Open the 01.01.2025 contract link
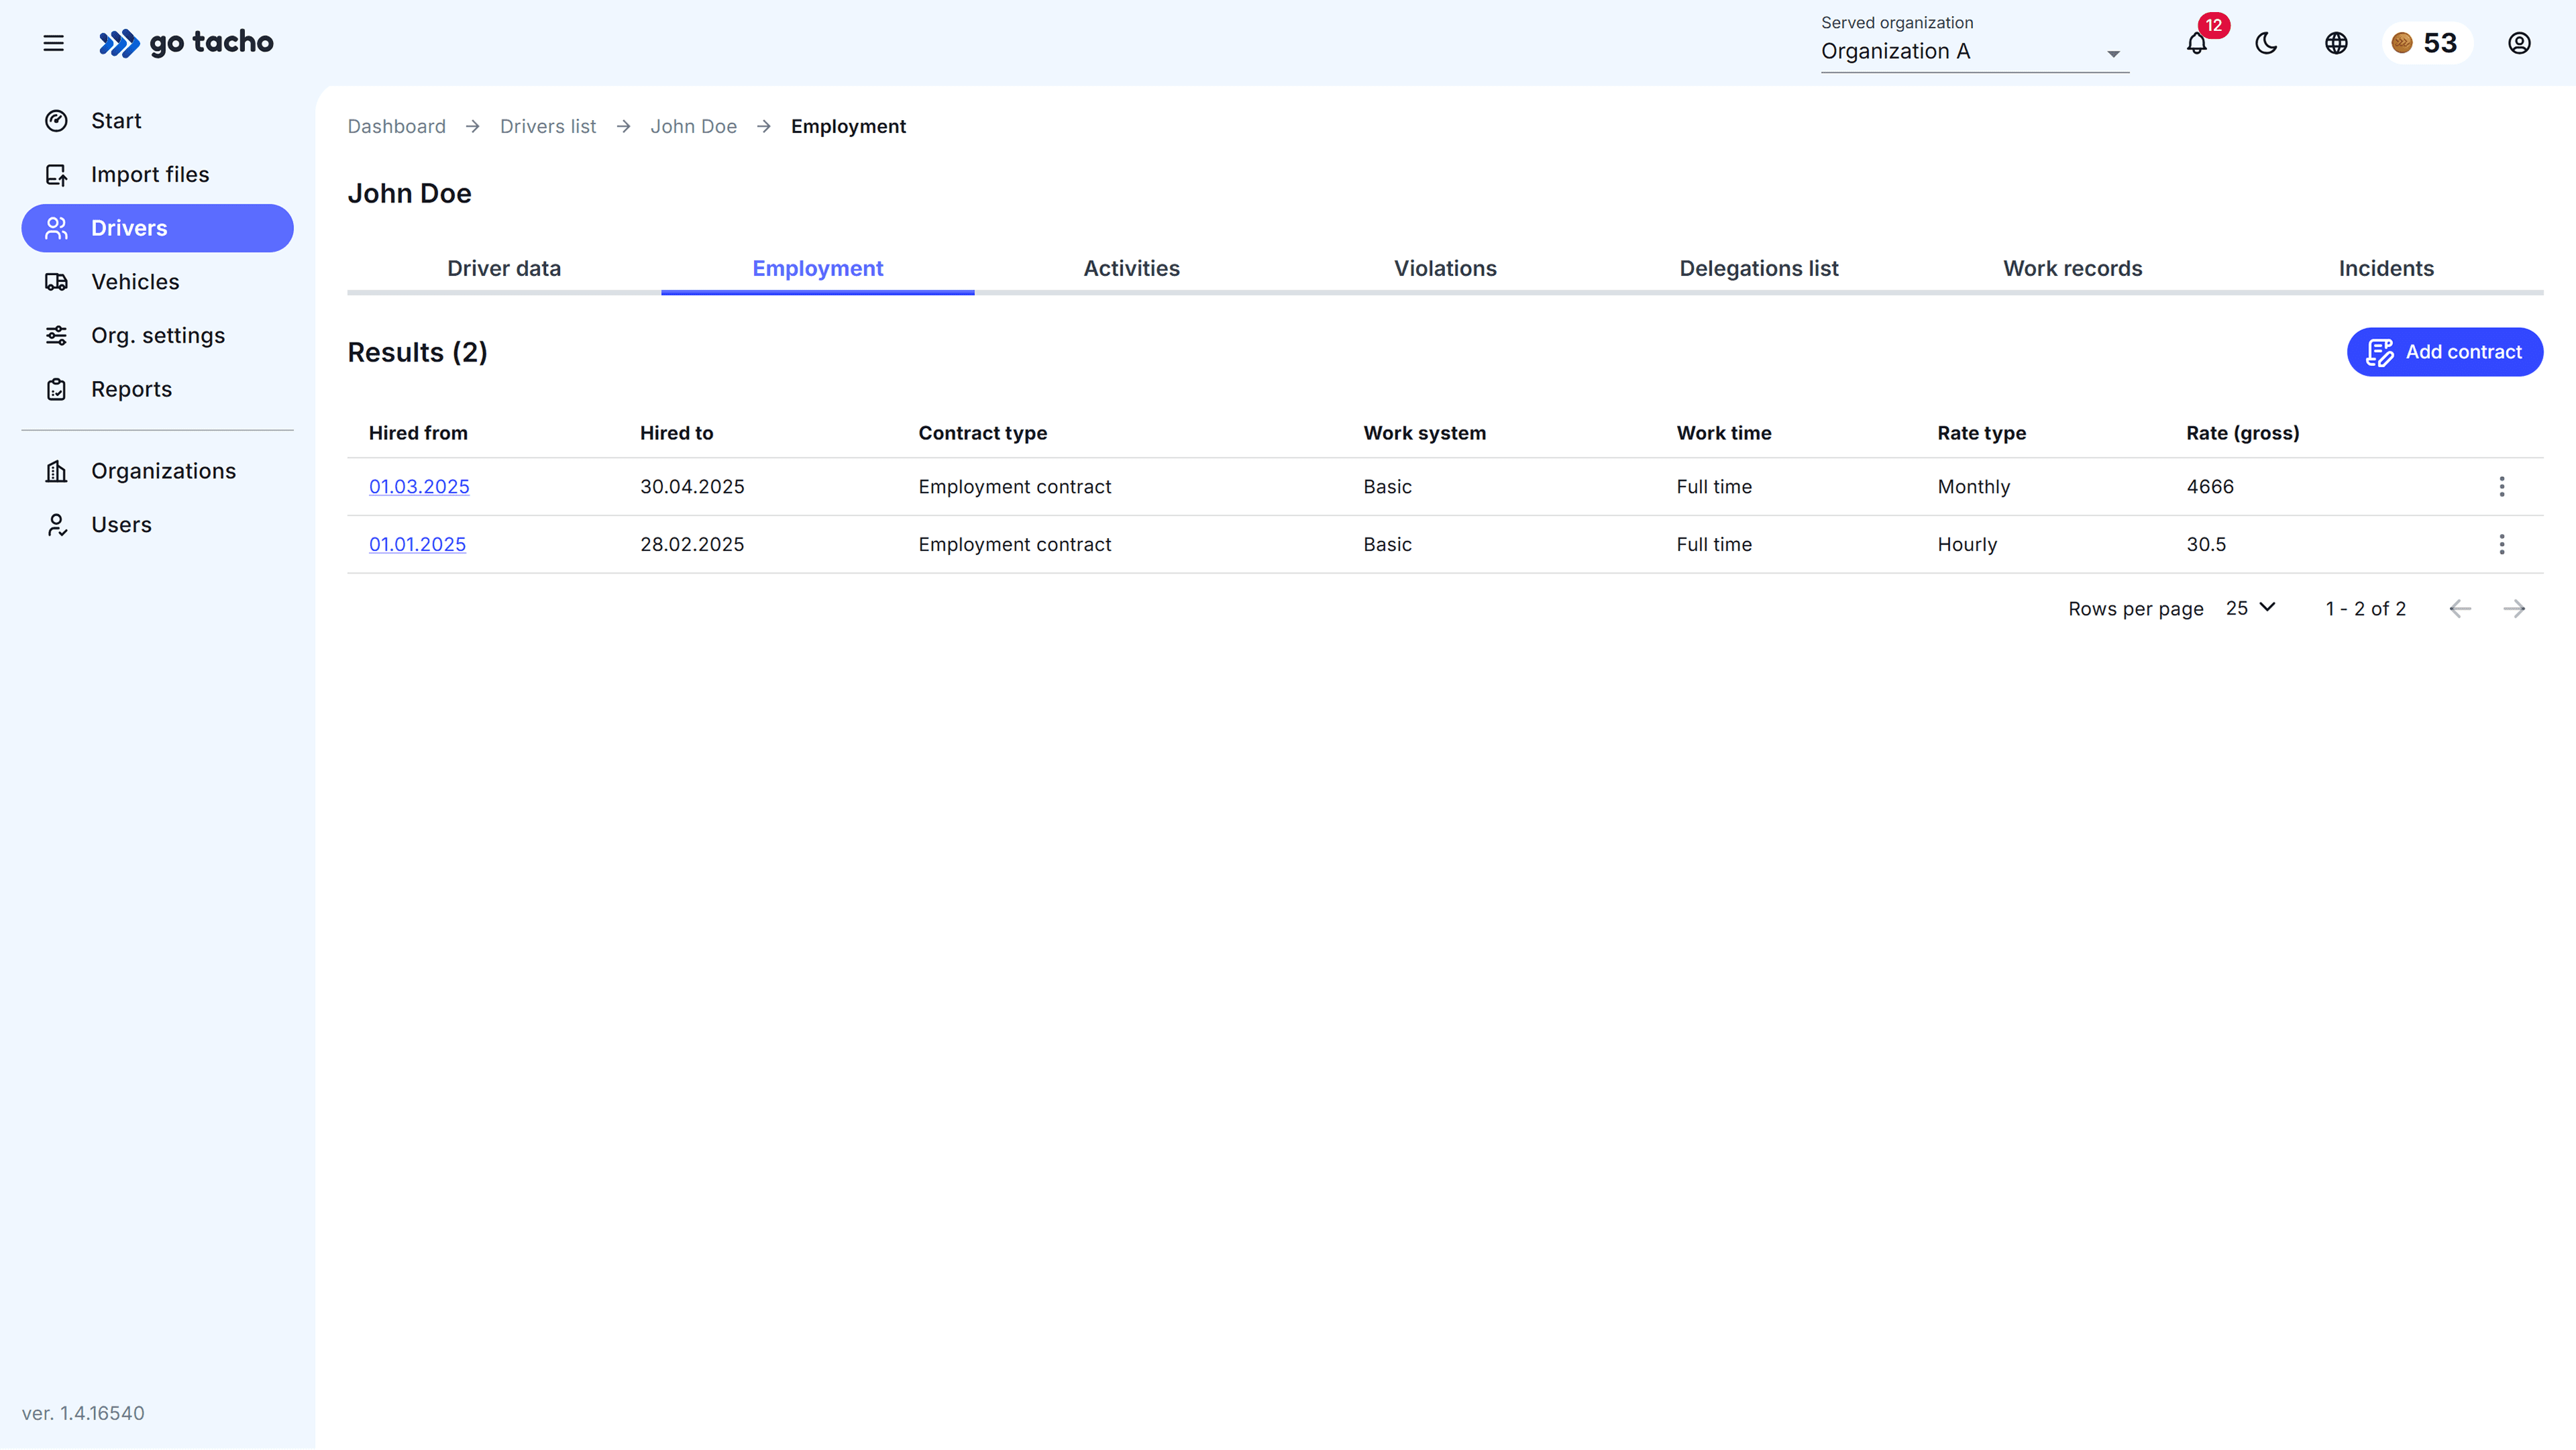Viewport: 2576px width, 1450px height. (417, 544)
